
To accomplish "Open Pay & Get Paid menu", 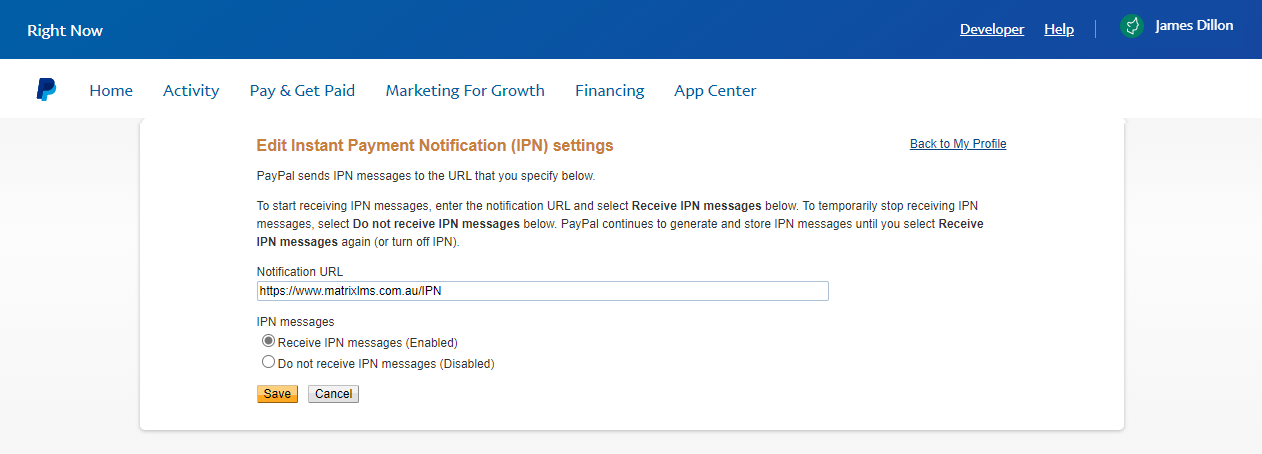I will [302, 90].
